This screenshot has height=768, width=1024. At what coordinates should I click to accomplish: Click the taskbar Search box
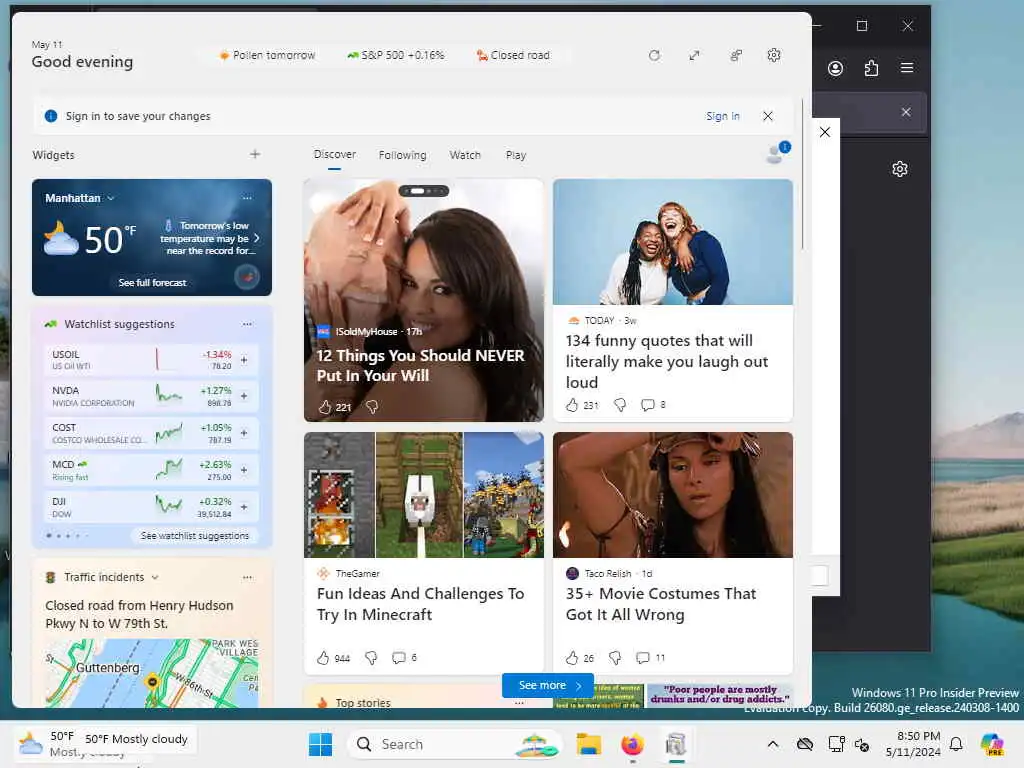456,744
